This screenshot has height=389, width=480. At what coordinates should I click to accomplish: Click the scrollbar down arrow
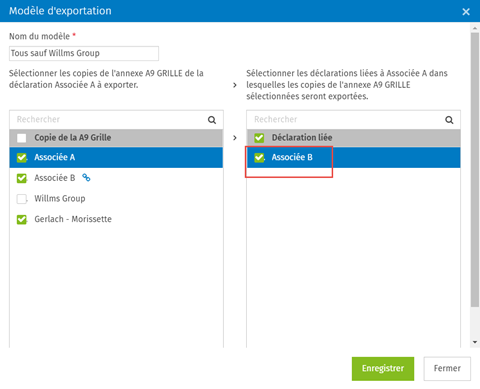coord(474,342)
